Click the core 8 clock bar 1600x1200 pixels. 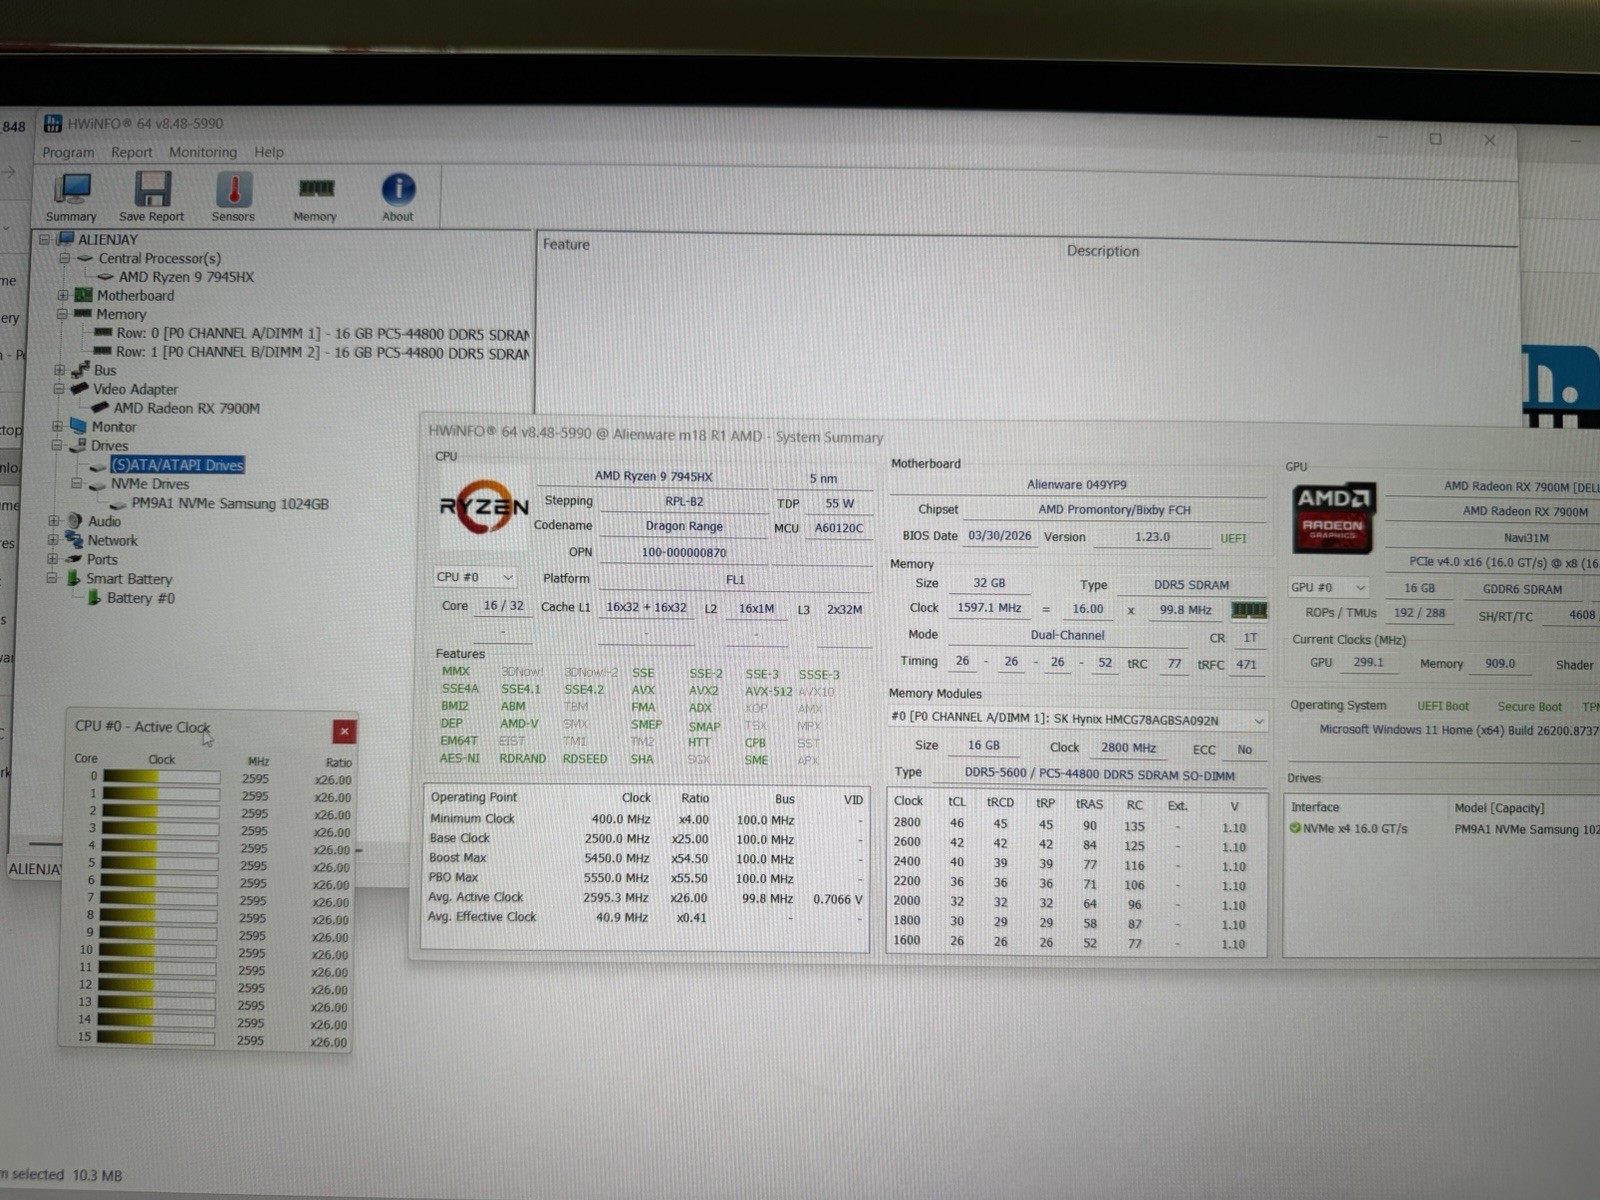pos(159,916)
